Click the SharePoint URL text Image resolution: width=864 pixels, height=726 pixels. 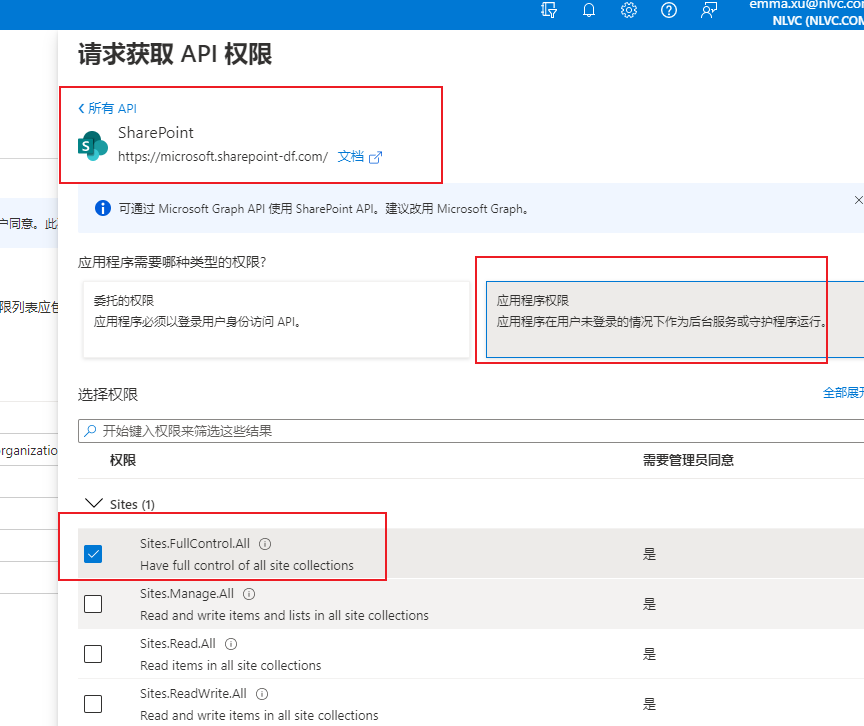(x=223, y=156)
